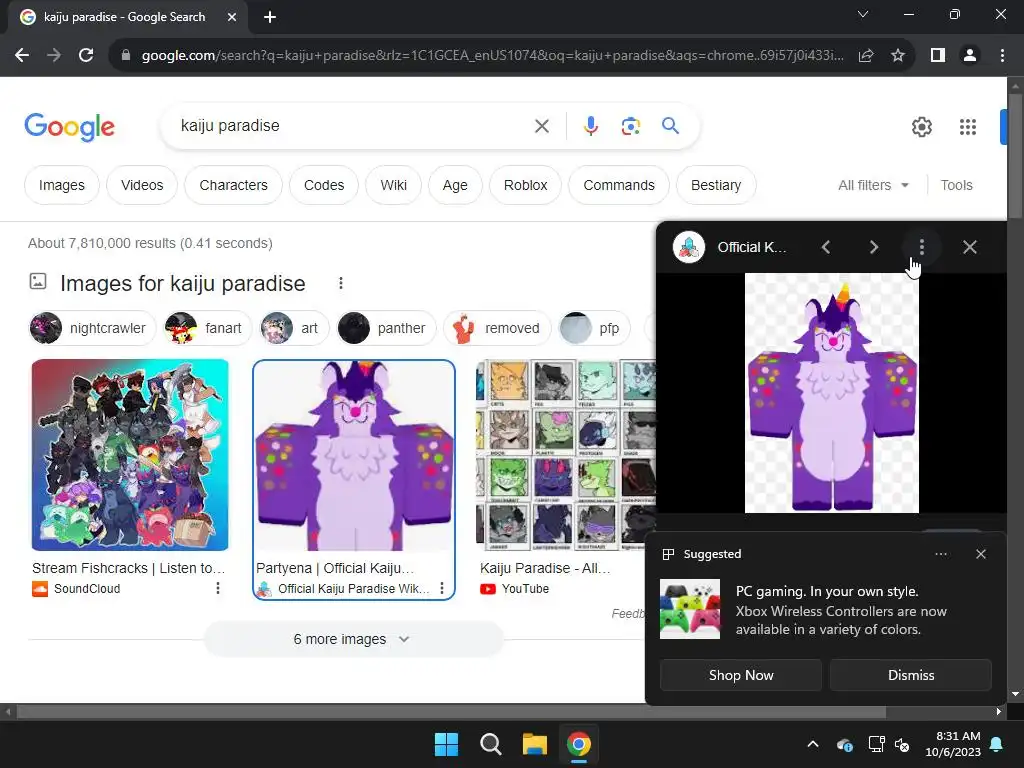Image resolution: width=1024 pixels, height=768 pixels.
Task: Click the browser address bar URL
Action: (492, 56)
